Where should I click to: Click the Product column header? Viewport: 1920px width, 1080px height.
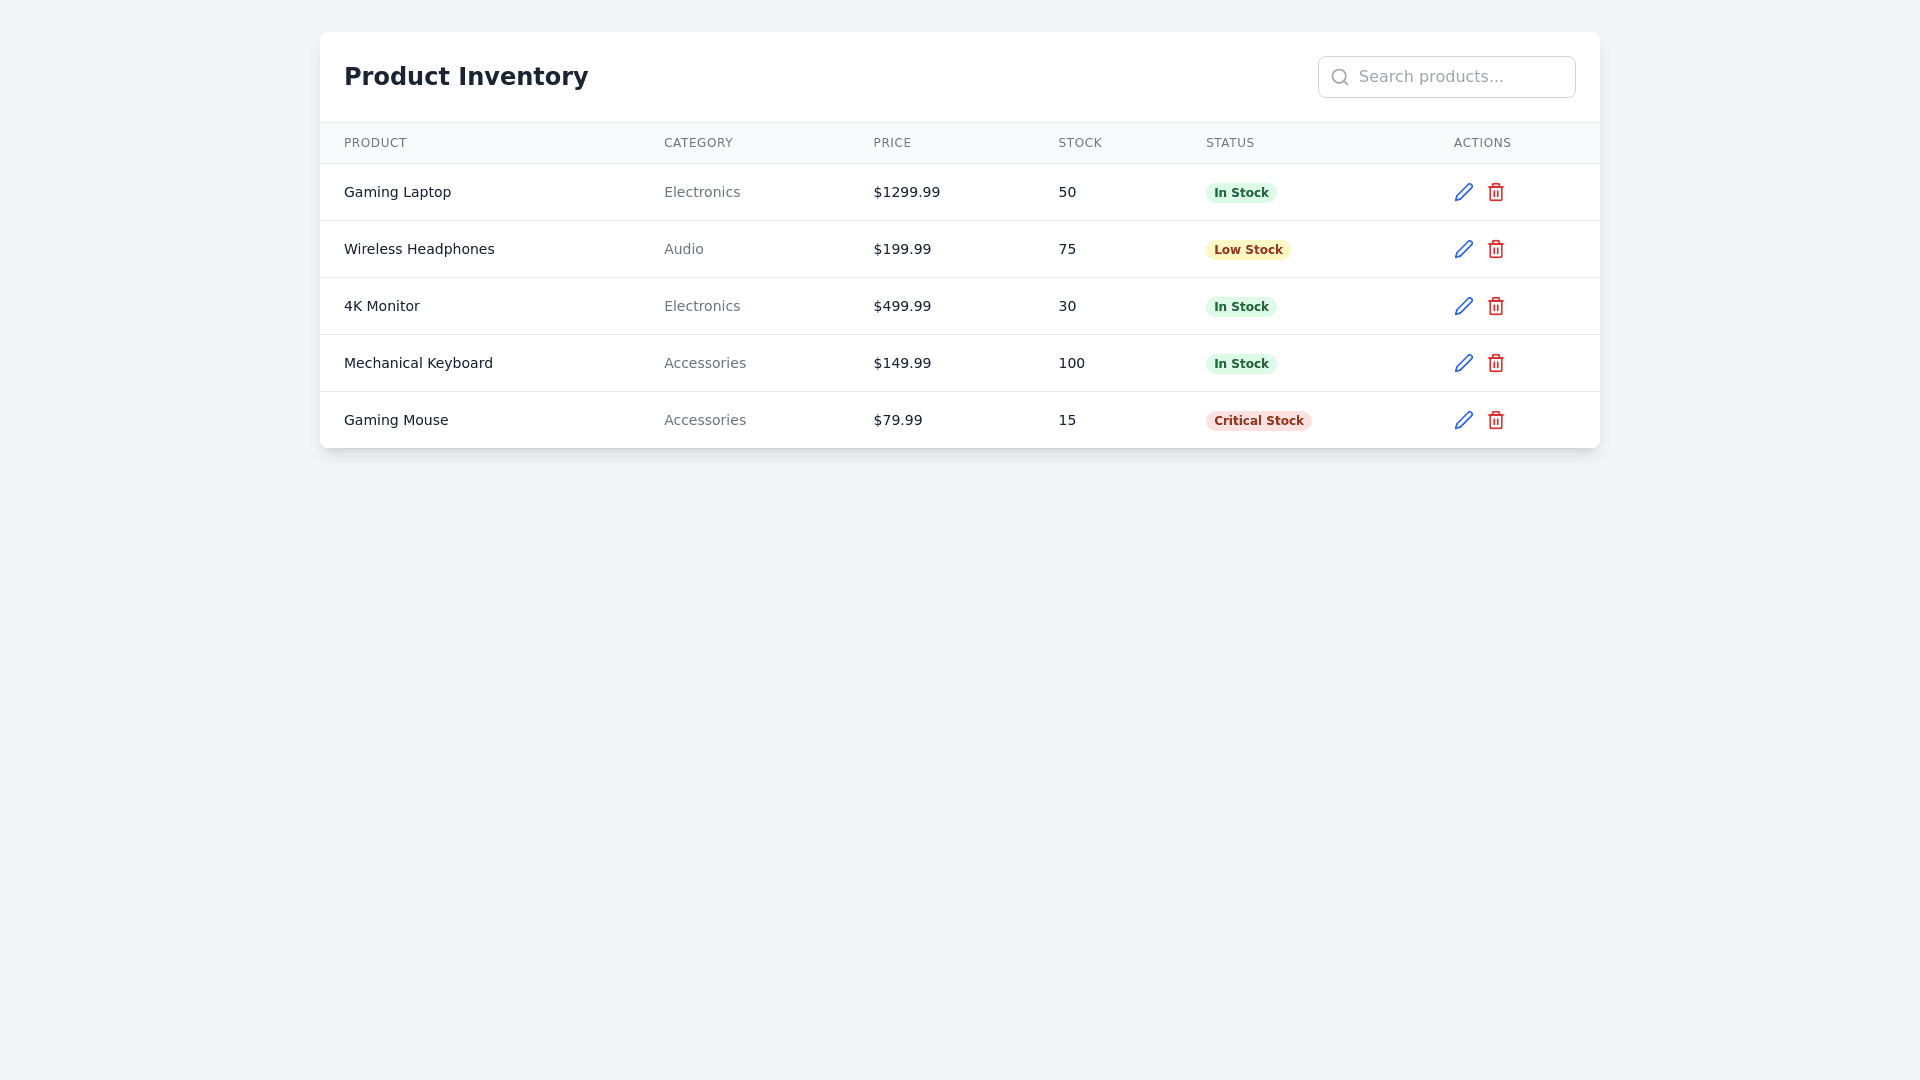point(375,143)
